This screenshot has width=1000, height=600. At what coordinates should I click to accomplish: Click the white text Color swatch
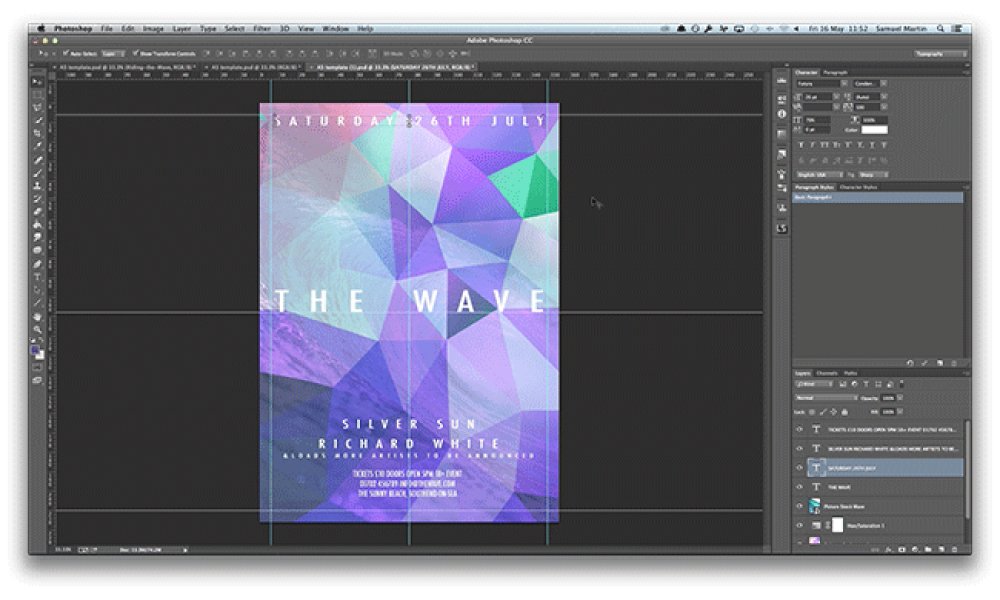873,129
